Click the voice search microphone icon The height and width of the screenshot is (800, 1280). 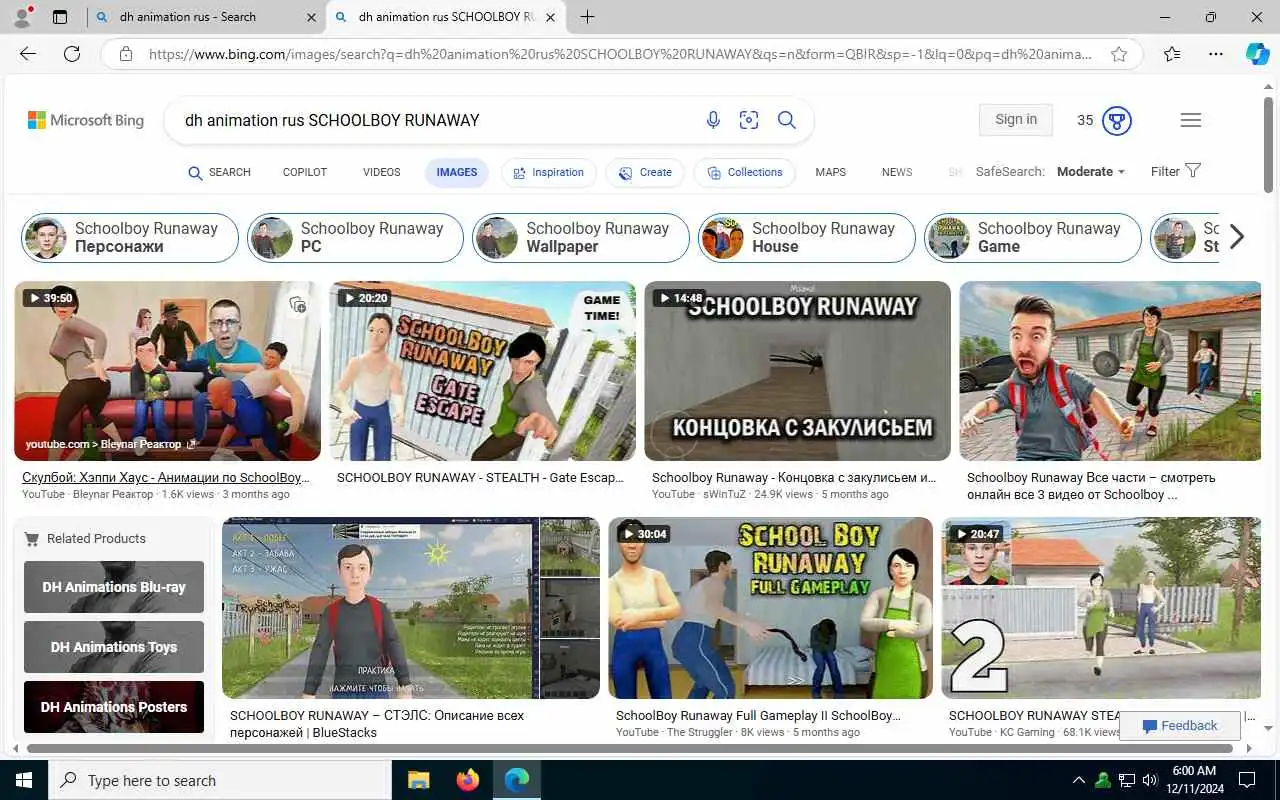713,120
